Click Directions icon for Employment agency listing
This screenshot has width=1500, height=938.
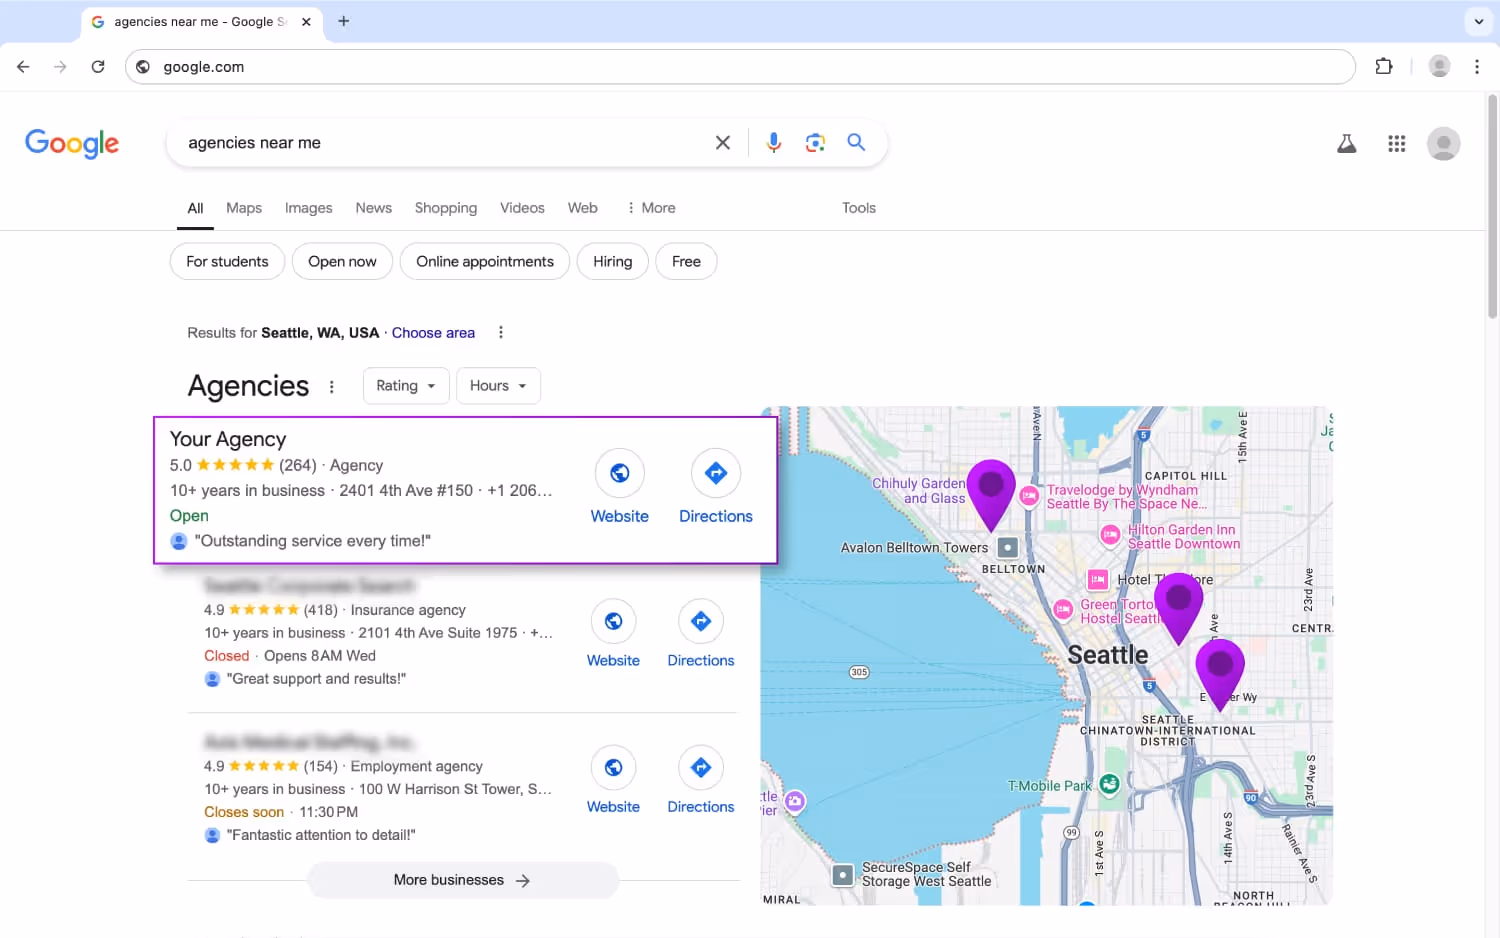701,767
